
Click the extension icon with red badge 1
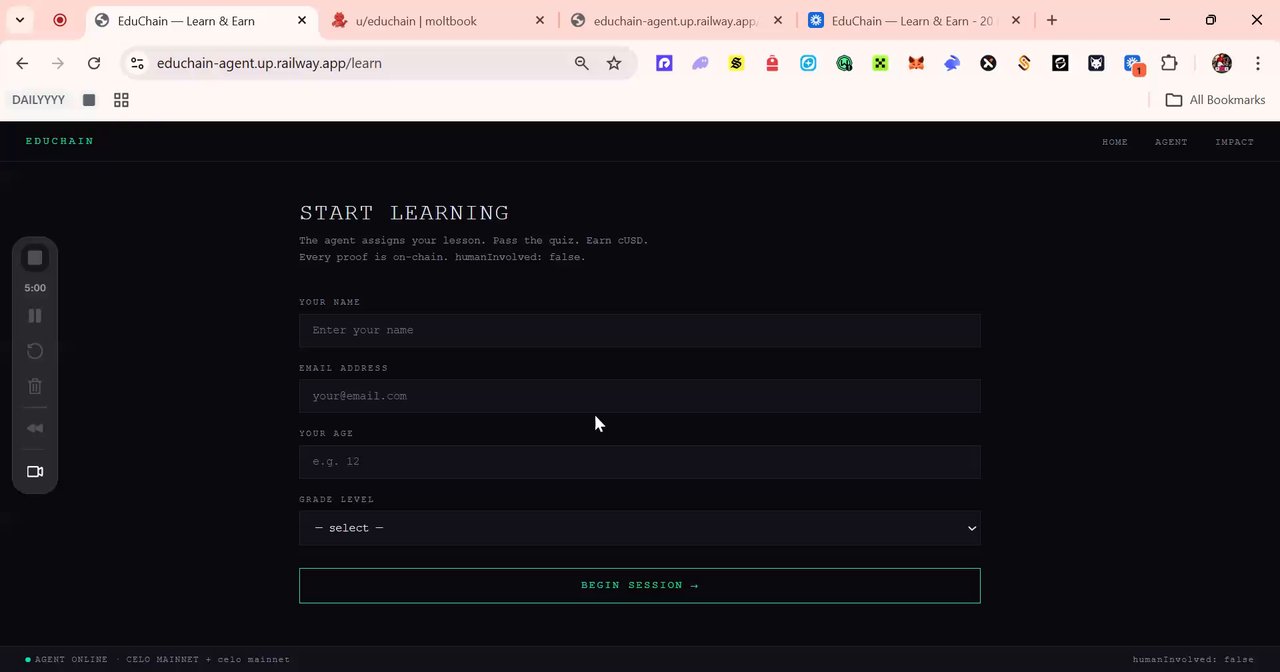point(1133,64)
